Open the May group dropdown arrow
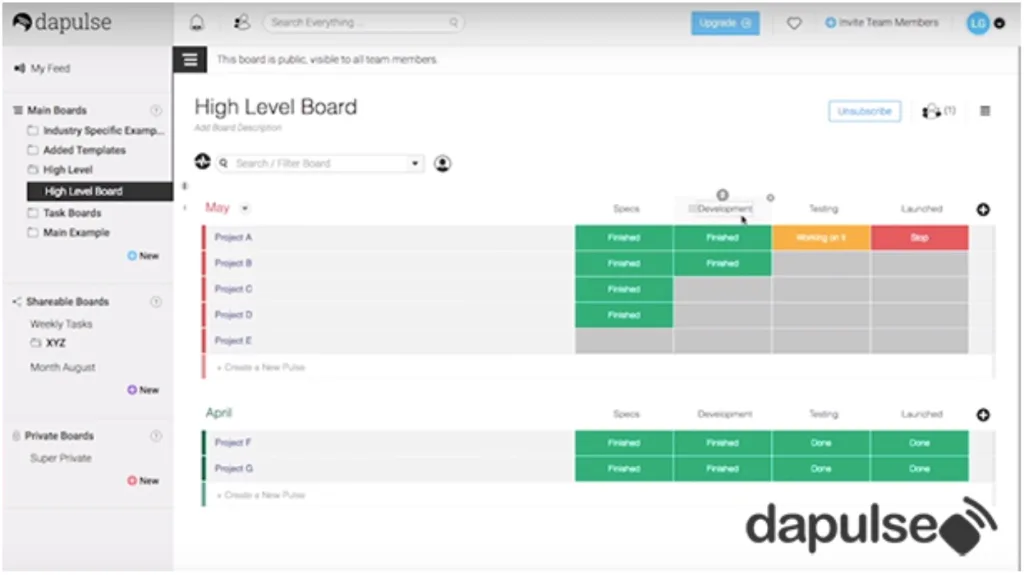This screenshot has height=575, width=1024. point(245,208)
